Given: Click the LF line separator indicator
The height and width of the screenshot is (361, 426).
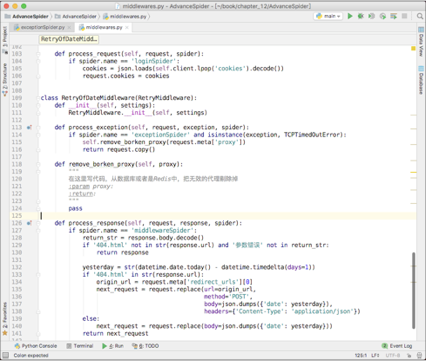Looking at the screenshot, I should [375, 355].
